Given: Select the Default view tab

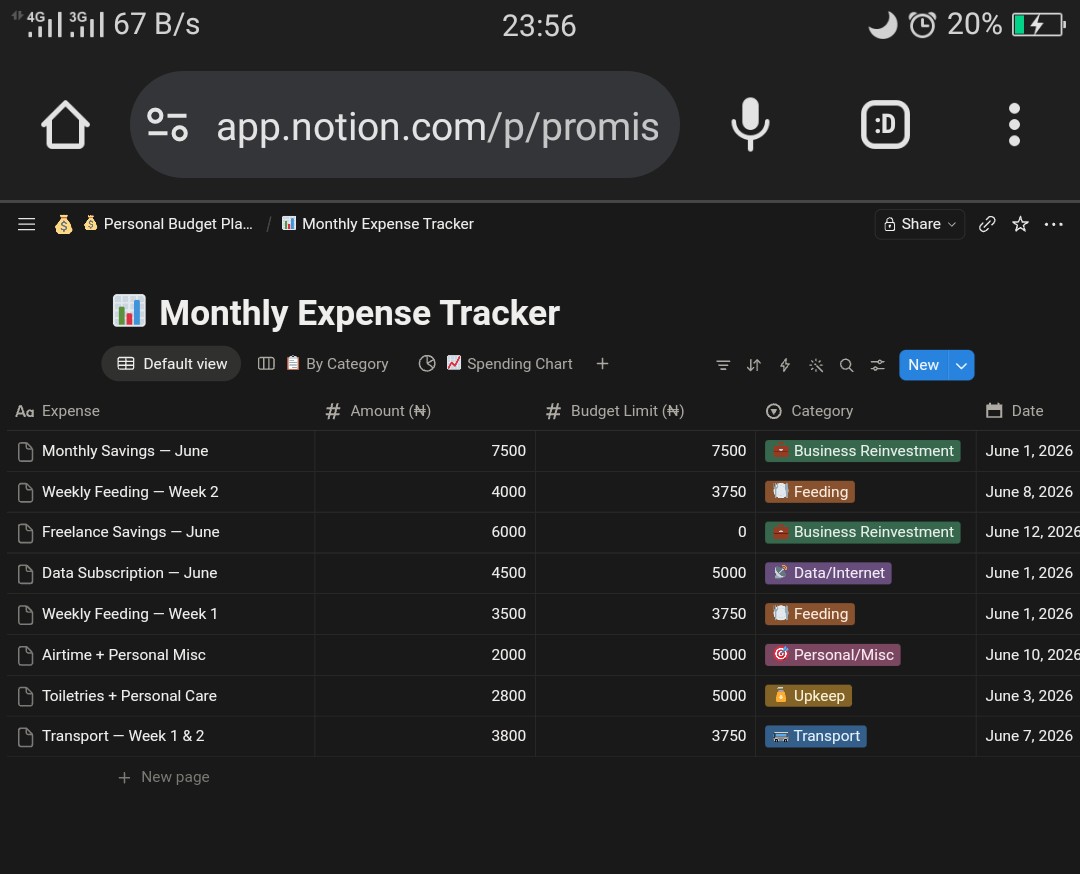Looking at the screenshot, I should click(172, 364).
